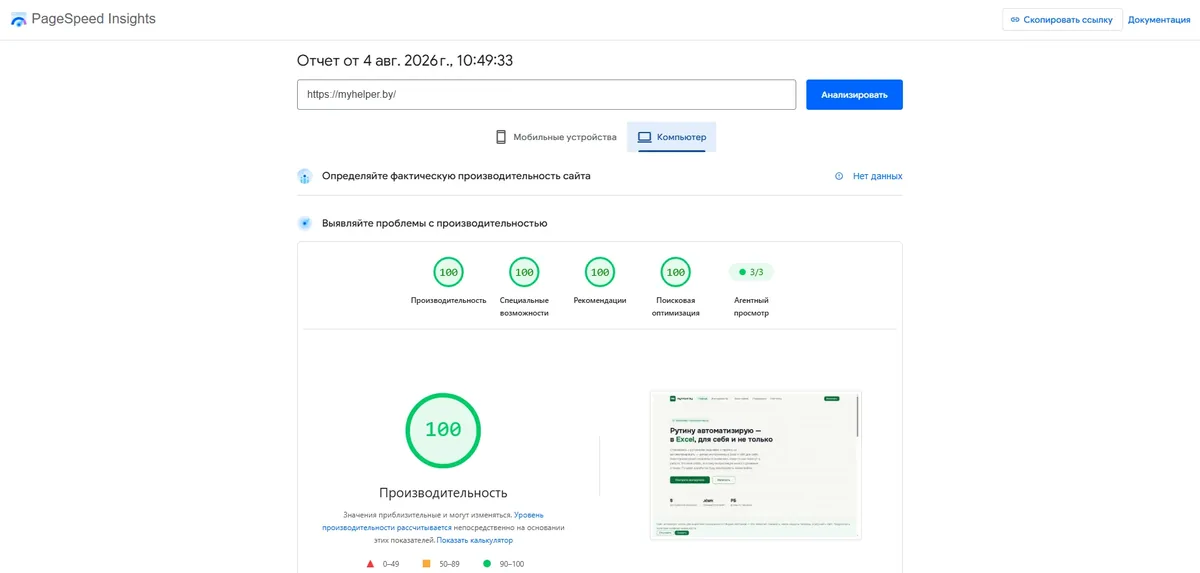Screen dimensions: 1200x573
Task: Jump to the Производительность score gauge
Action: click(x=449, y=272)
